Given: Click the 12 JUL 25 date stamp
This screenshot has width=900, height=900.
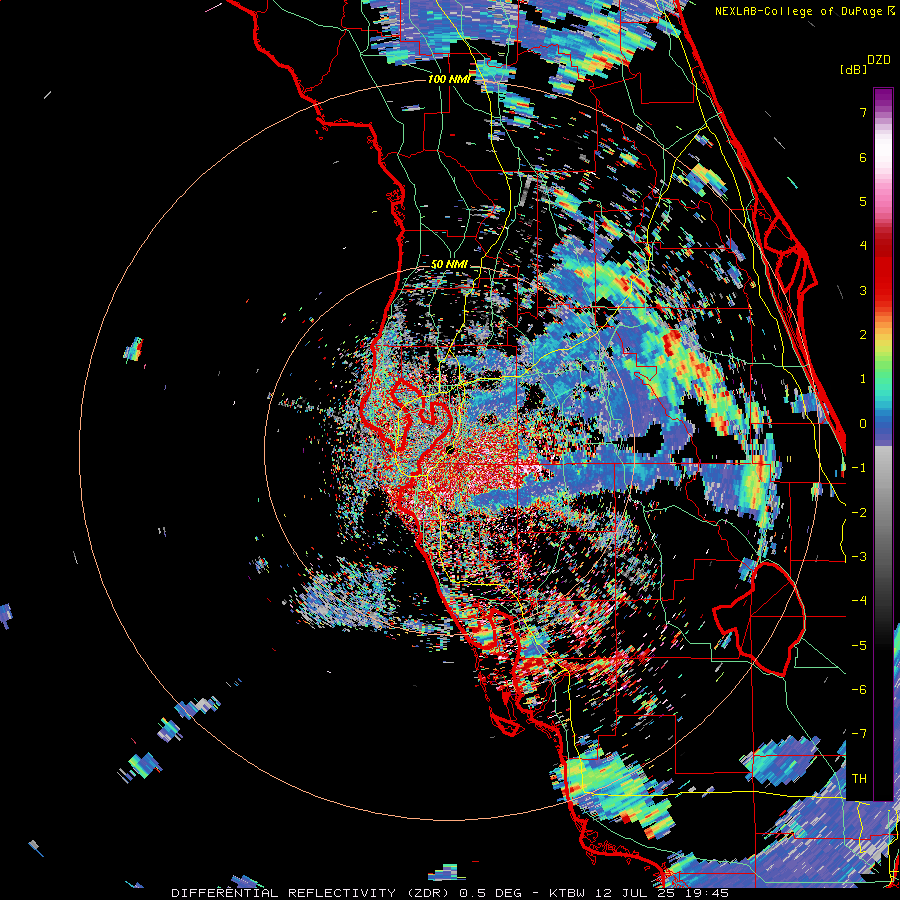Looking at the screenshot, I should pyautogui.click(x=636, y=893).
